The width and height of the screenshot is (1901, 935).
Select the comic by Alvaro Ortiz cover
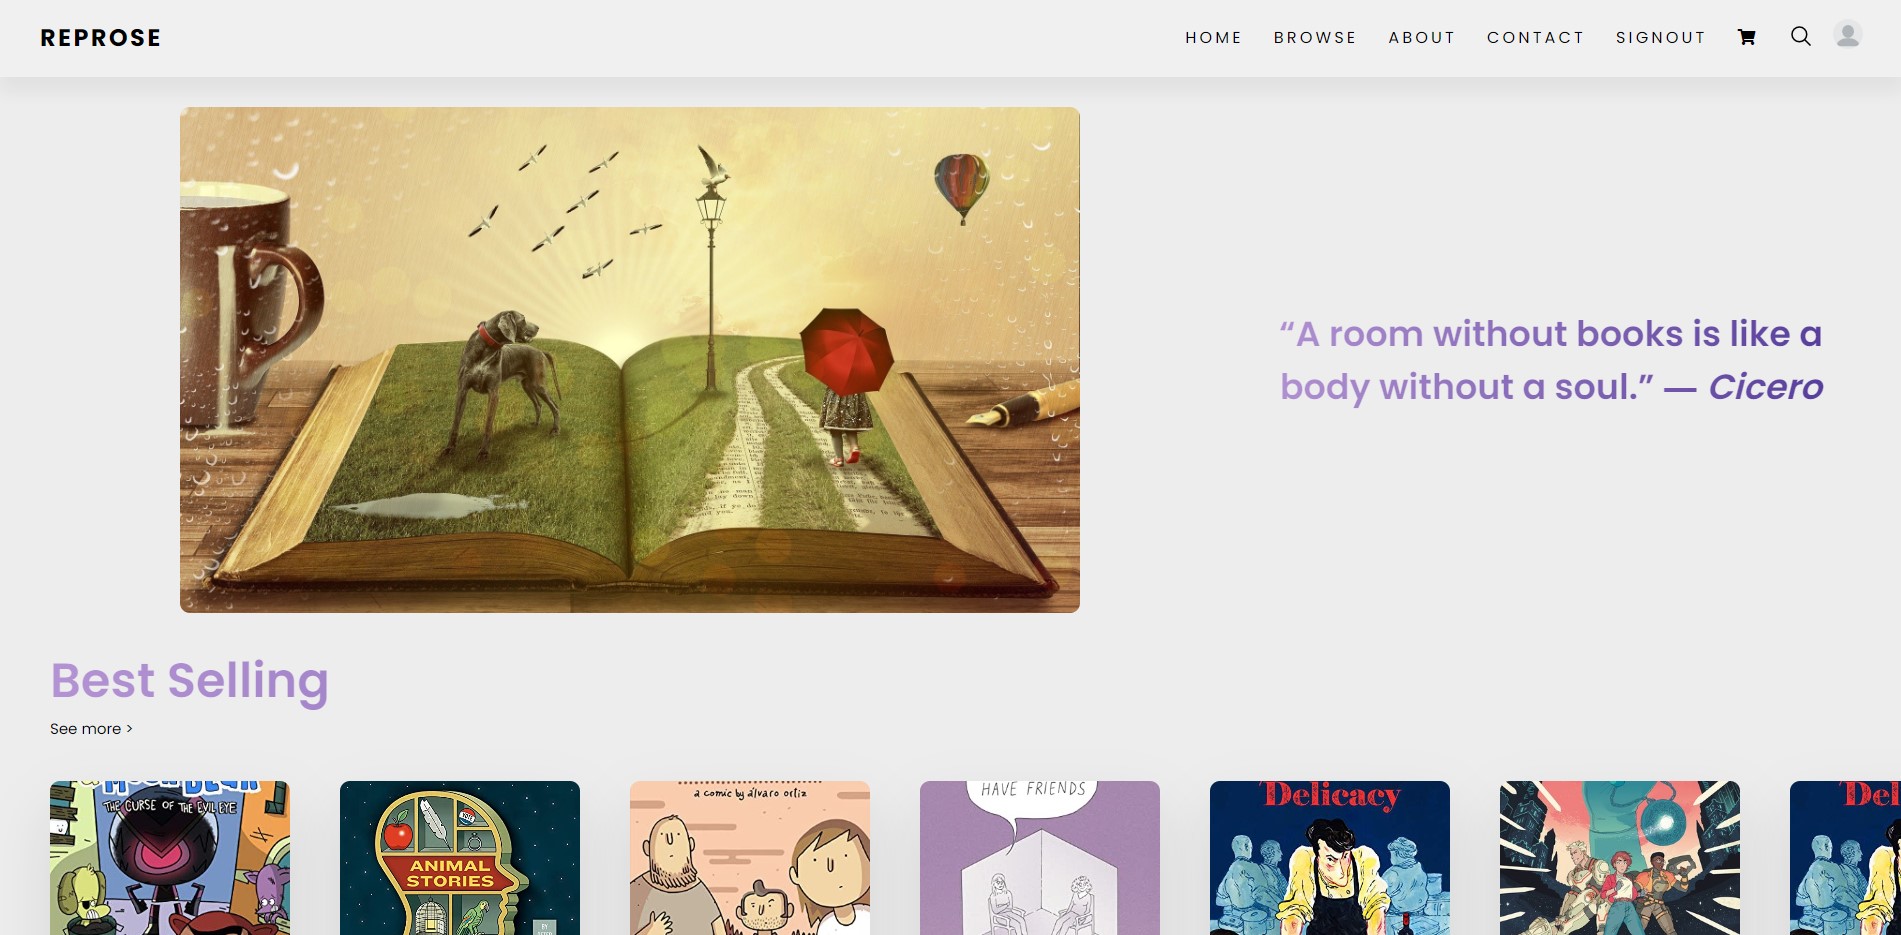[x=750, y=858]
